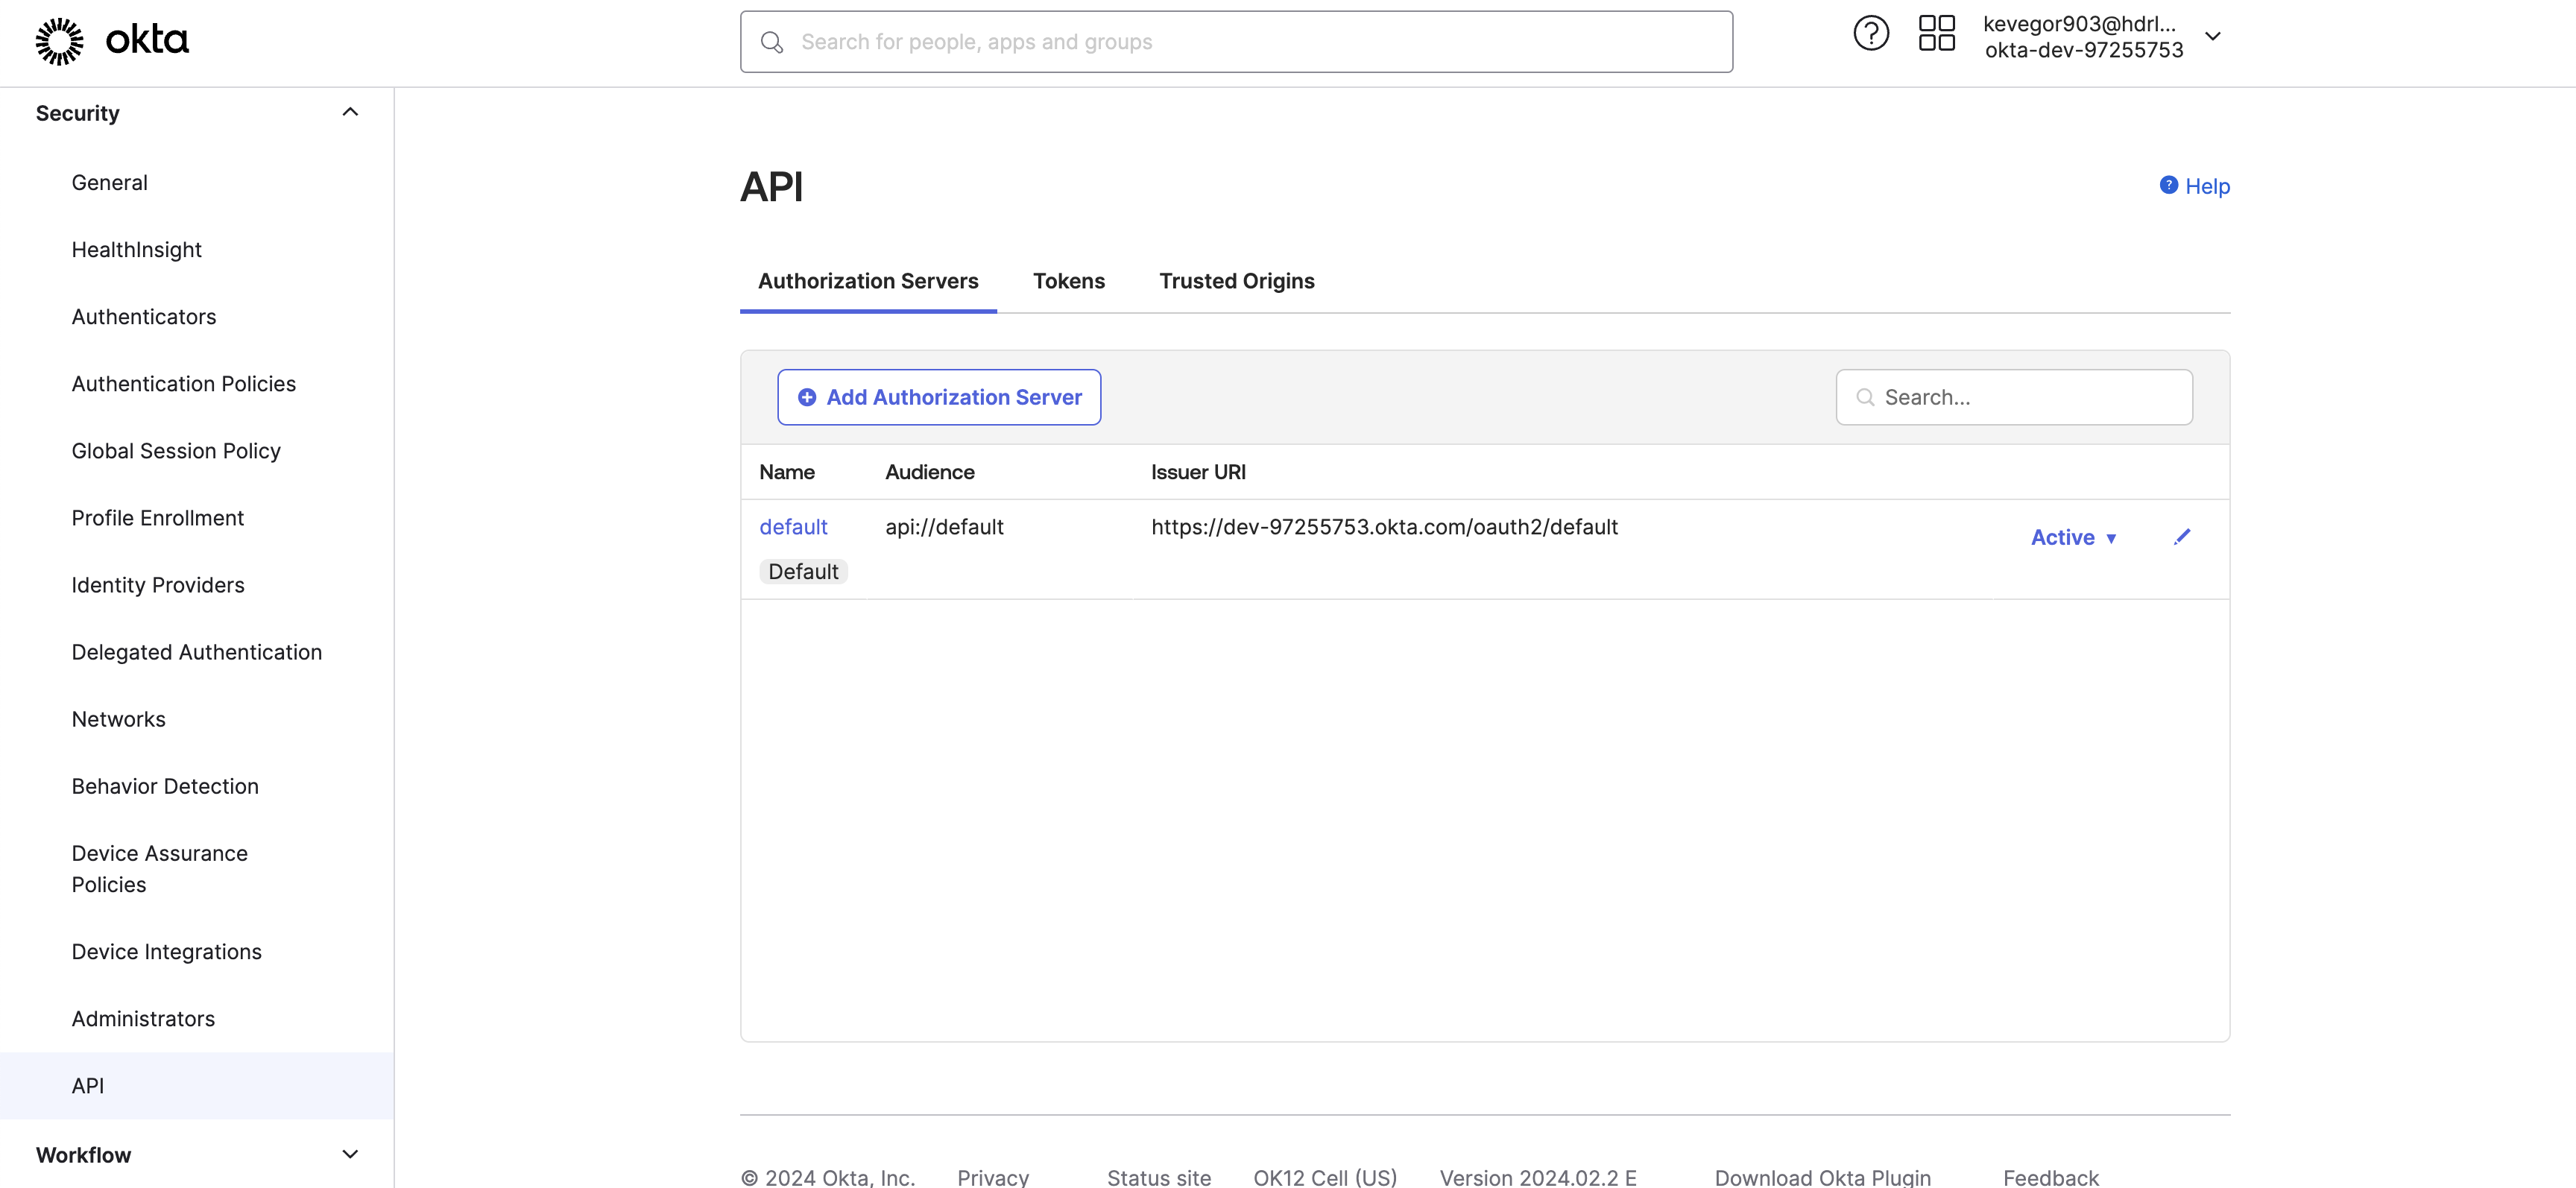Open the Feedback footer link
The width and height of the screenshot is (2576, 1188).
[2050, 1177]
